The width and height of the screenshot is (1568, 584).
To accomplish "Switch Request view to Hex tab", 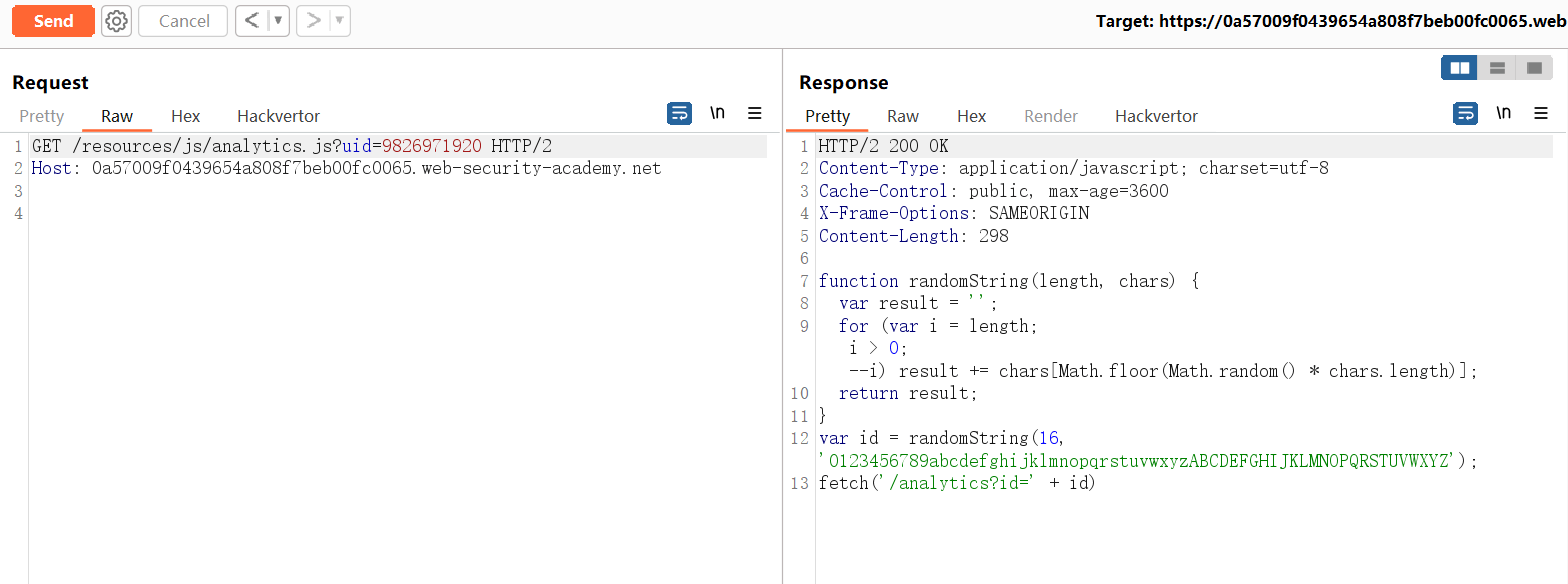I will (185, 116).
